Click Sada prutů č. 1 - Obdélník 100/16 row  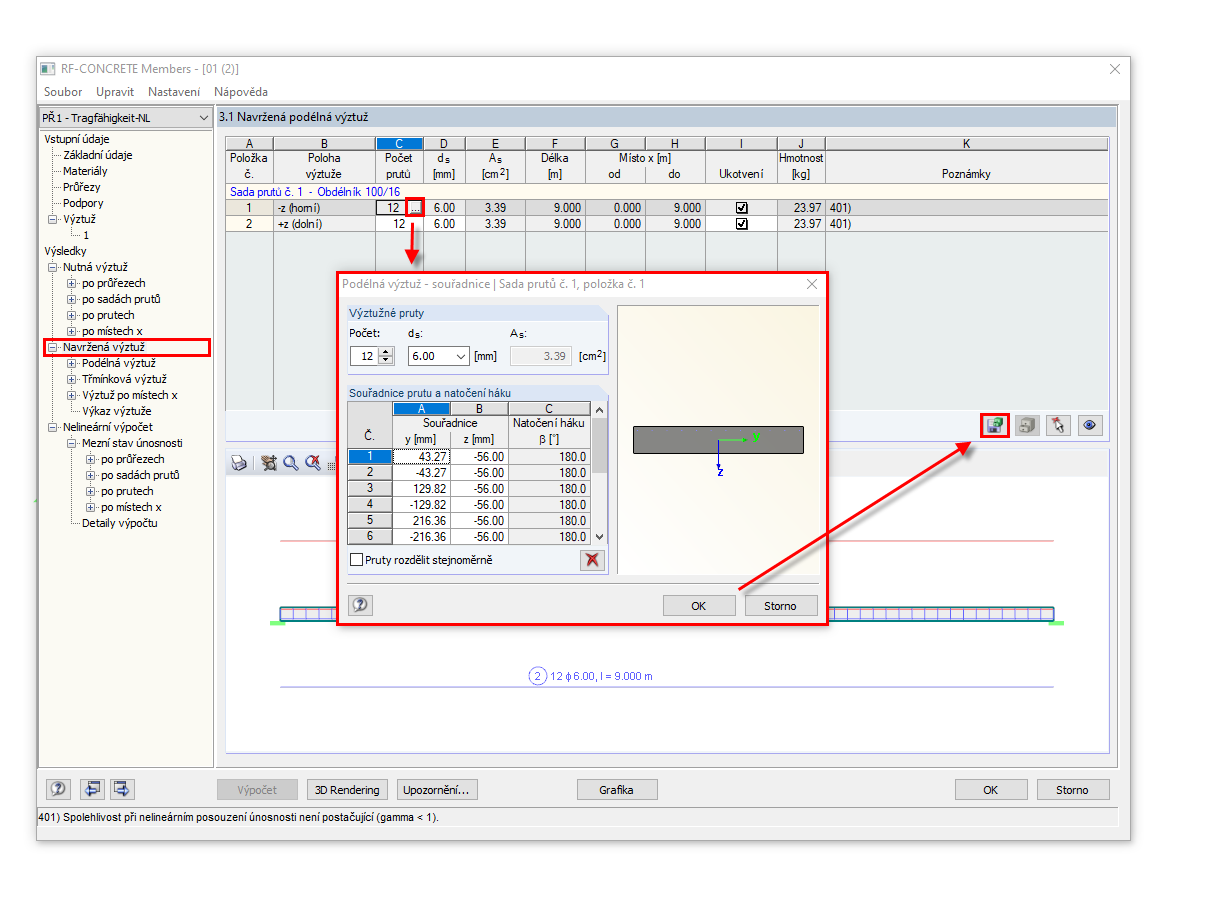tap(667, 191)
